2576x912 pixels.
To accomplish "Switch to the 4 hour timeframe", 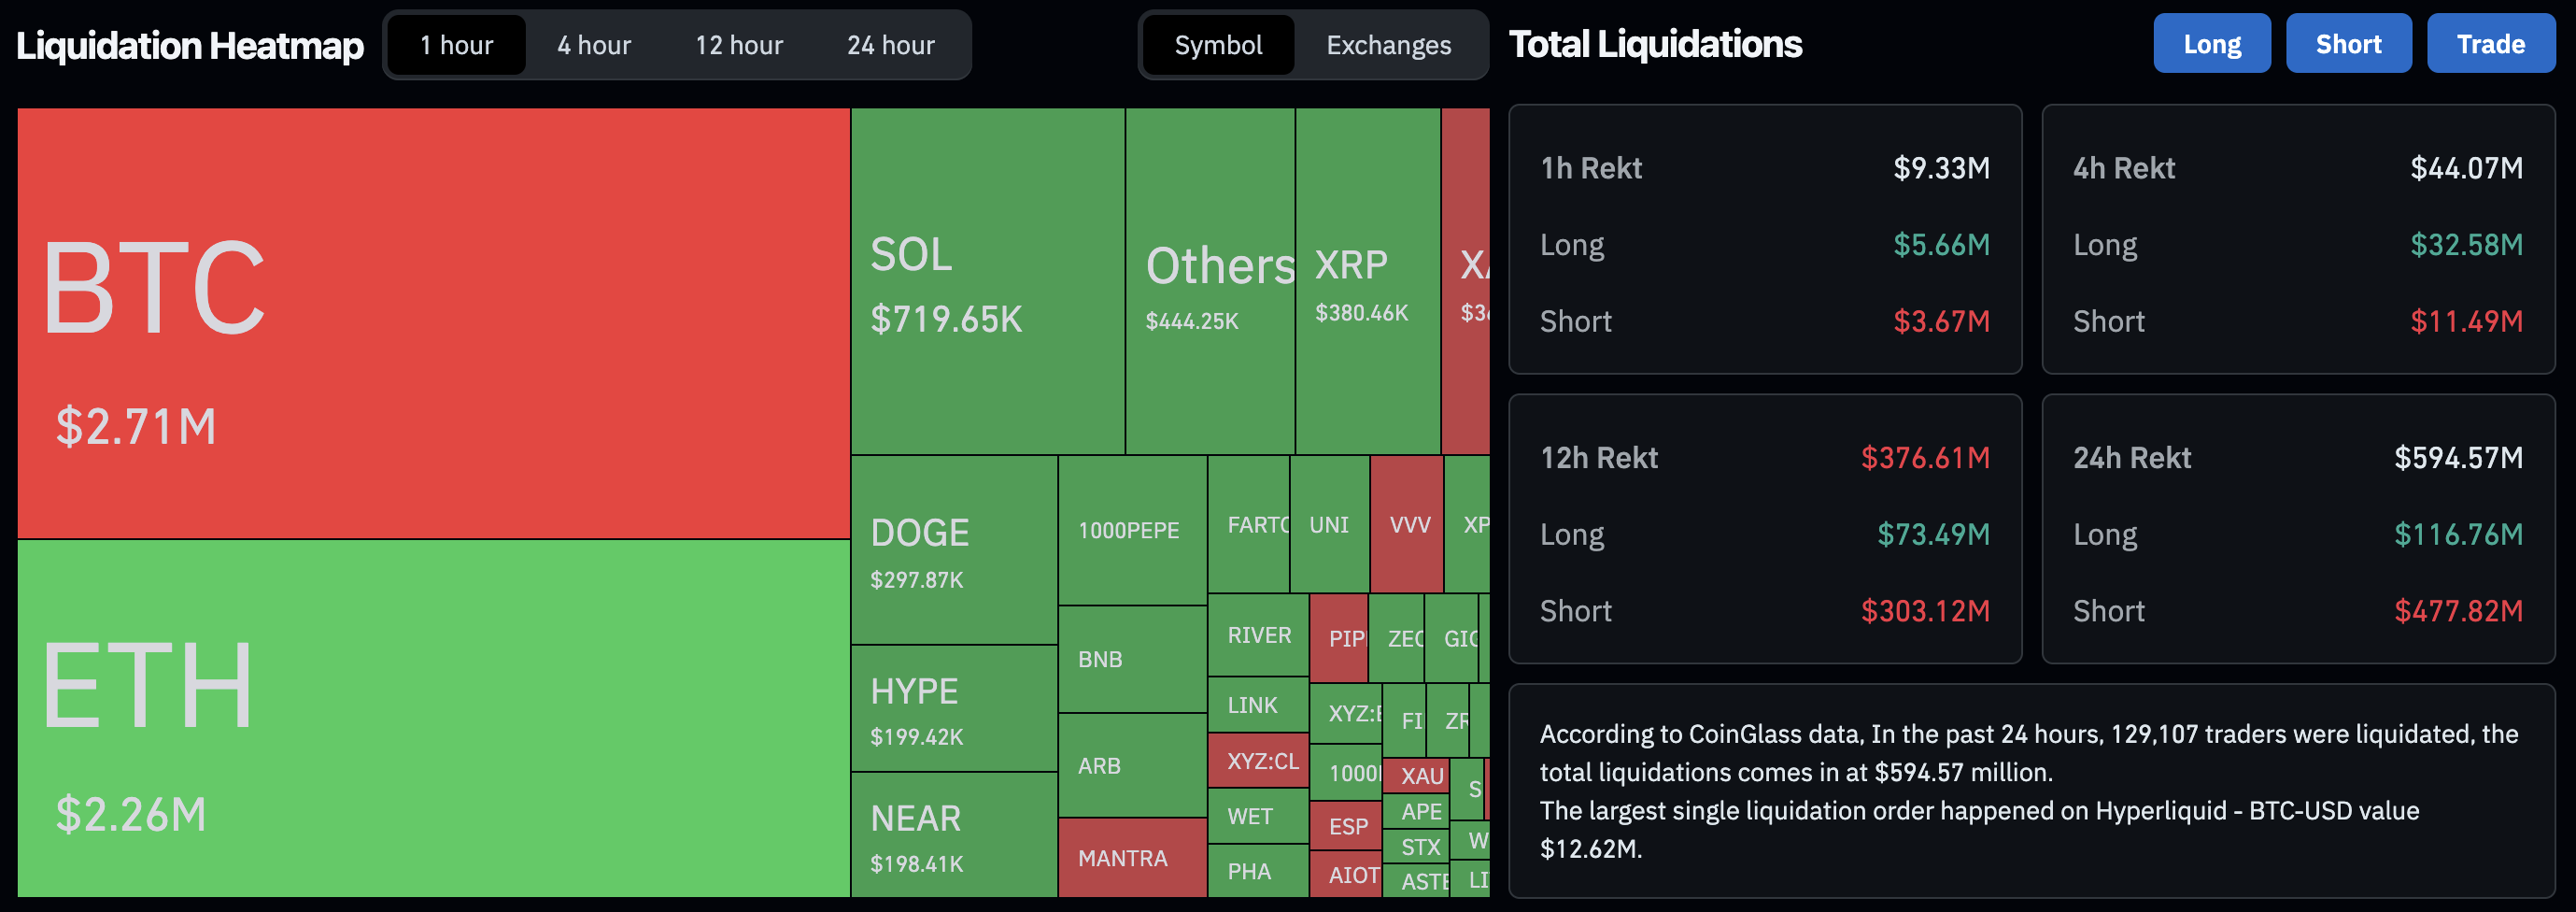I will 594,45.
